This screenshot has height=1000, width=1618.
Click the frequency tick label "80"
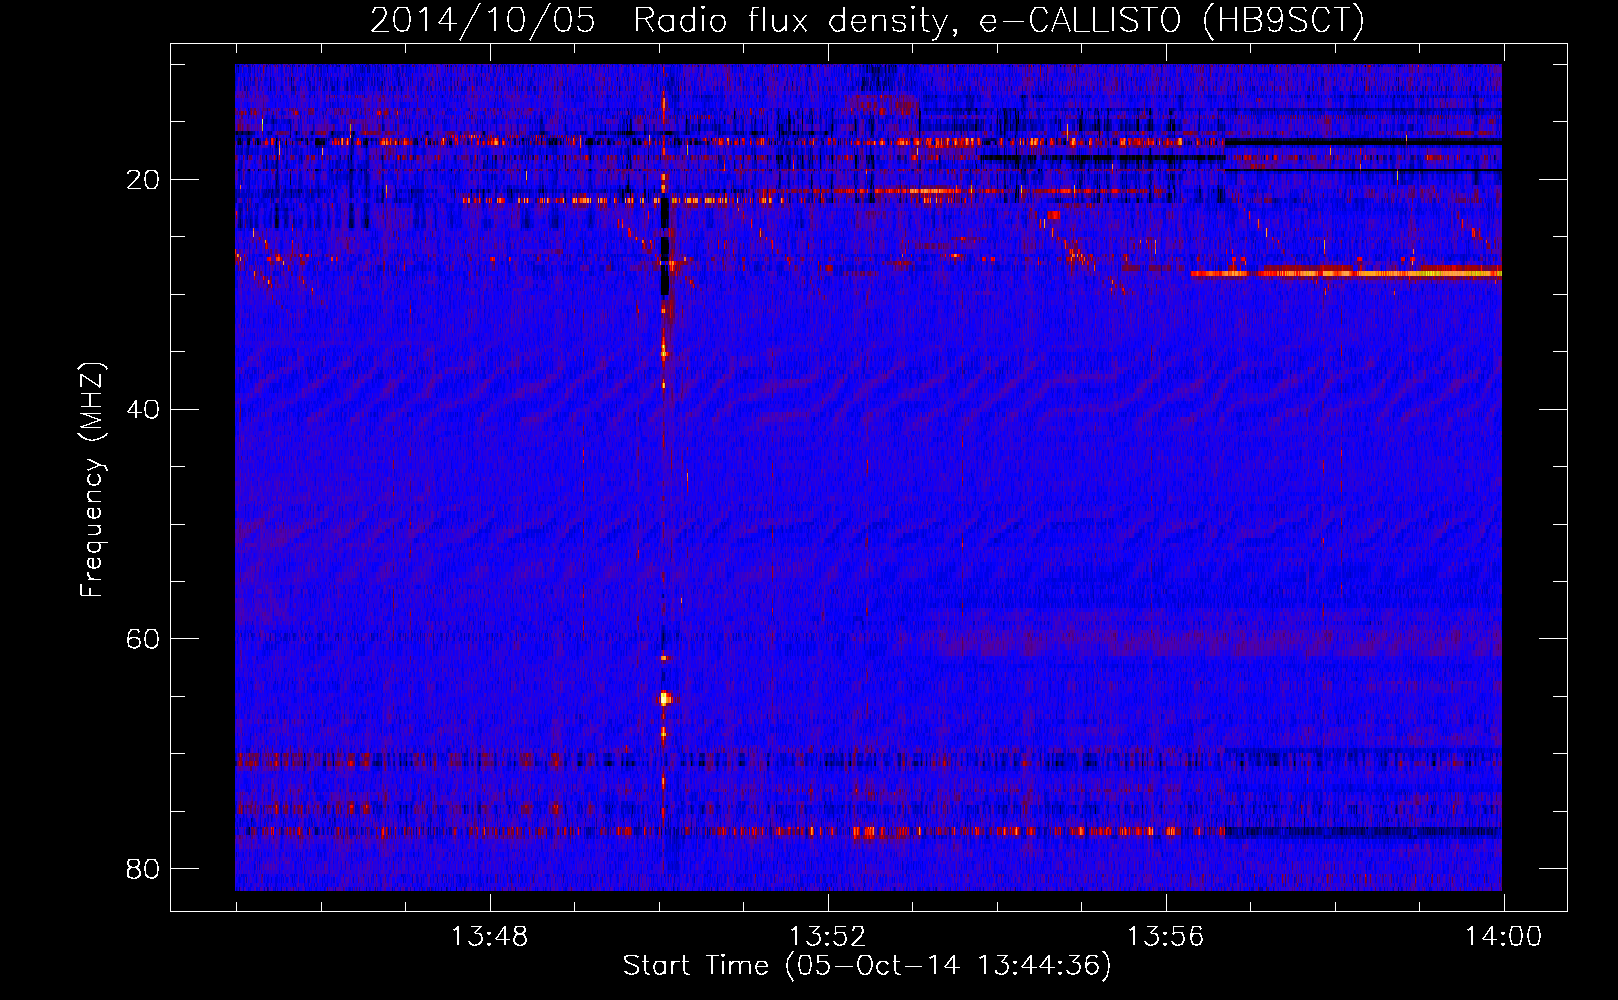[x=143, y=868]
